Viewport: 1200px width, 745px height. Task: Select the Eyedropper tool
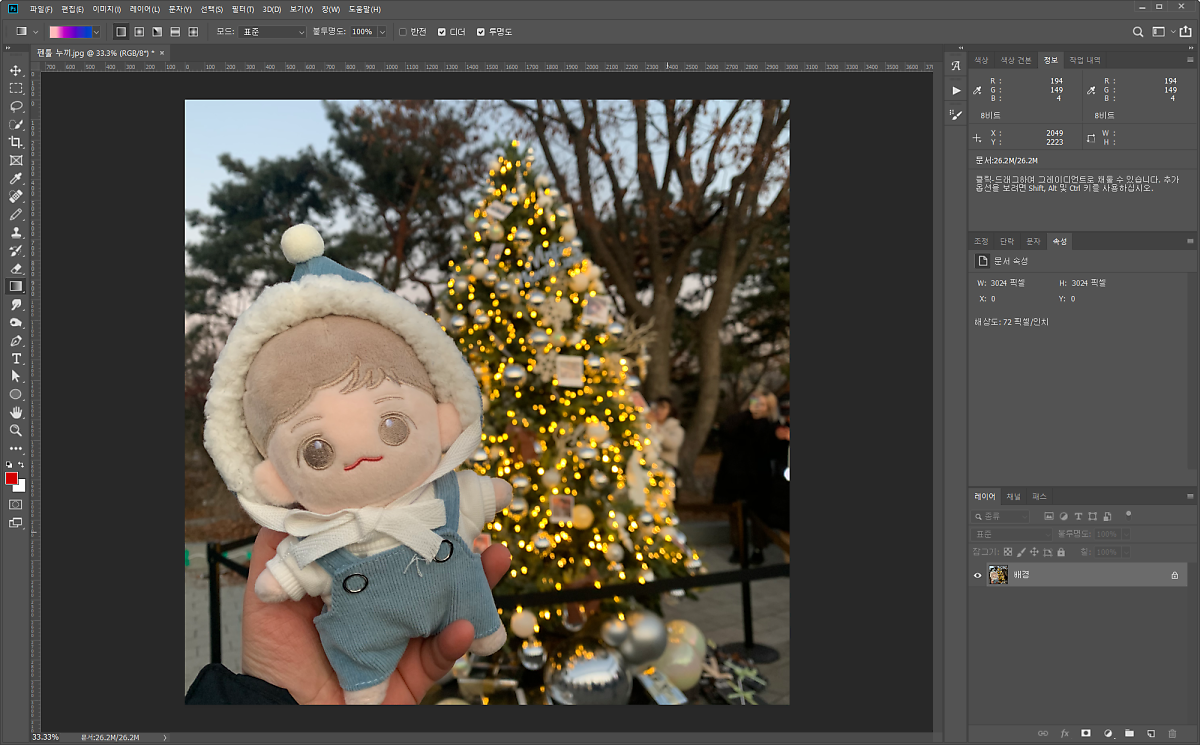point(16,179)
